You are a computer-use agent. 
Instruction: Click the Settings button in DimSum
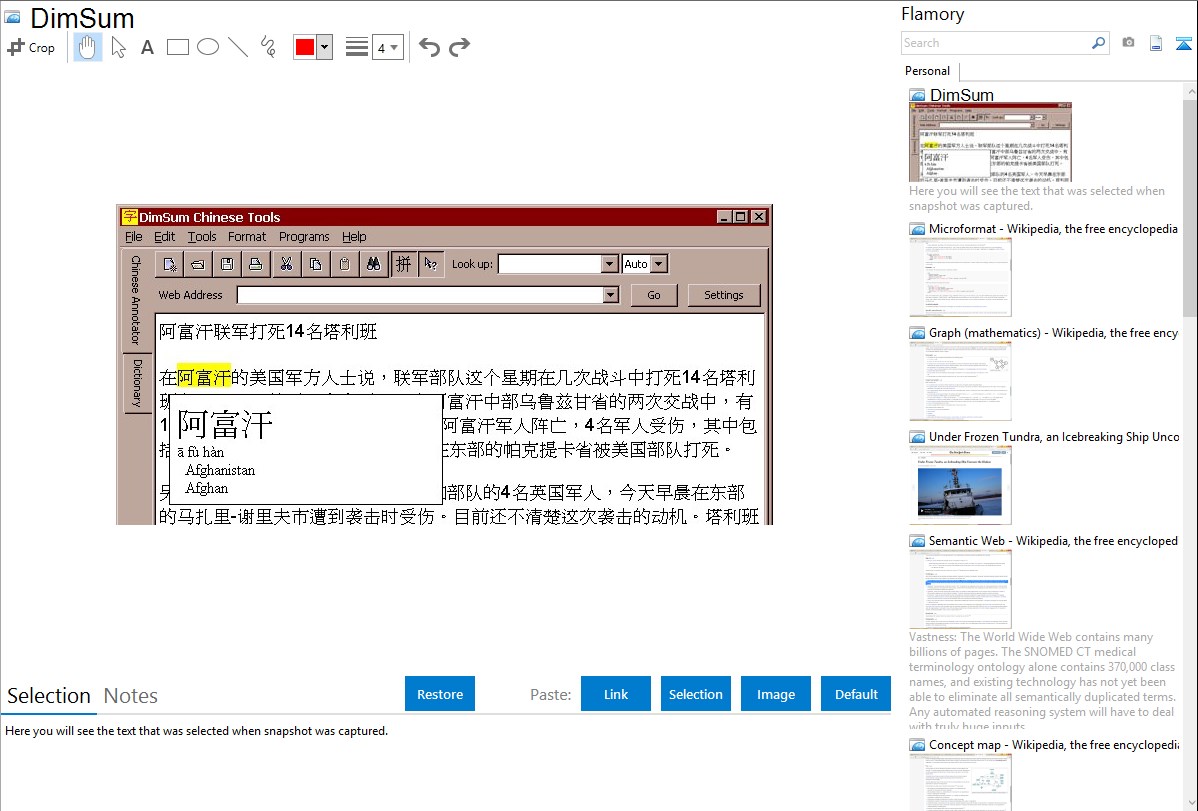[x=724, y=295]
